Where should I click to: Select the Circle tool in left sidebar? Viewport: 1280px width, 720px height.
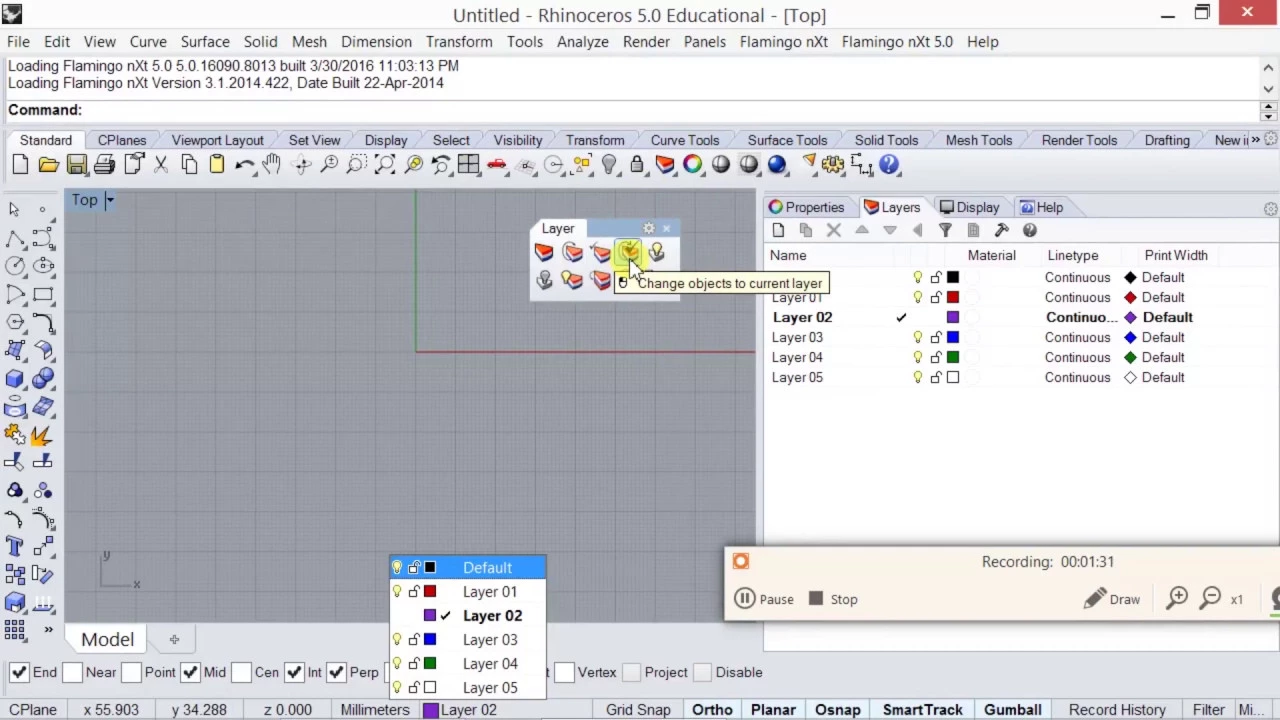pos(15,266)
